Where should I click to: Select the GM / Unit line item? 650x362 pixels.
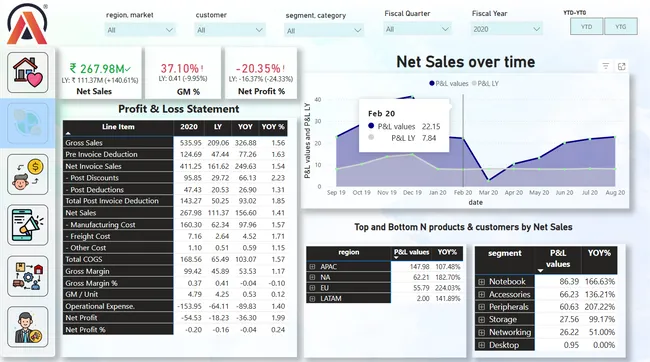click(118, 294)
